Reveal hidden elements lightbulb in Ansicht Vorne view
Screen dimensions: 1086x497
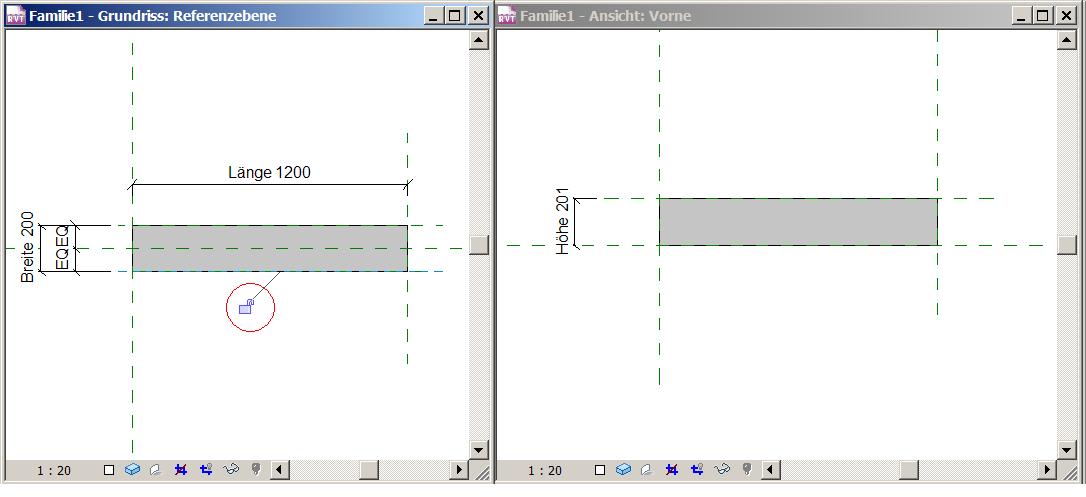pos(747,470)
